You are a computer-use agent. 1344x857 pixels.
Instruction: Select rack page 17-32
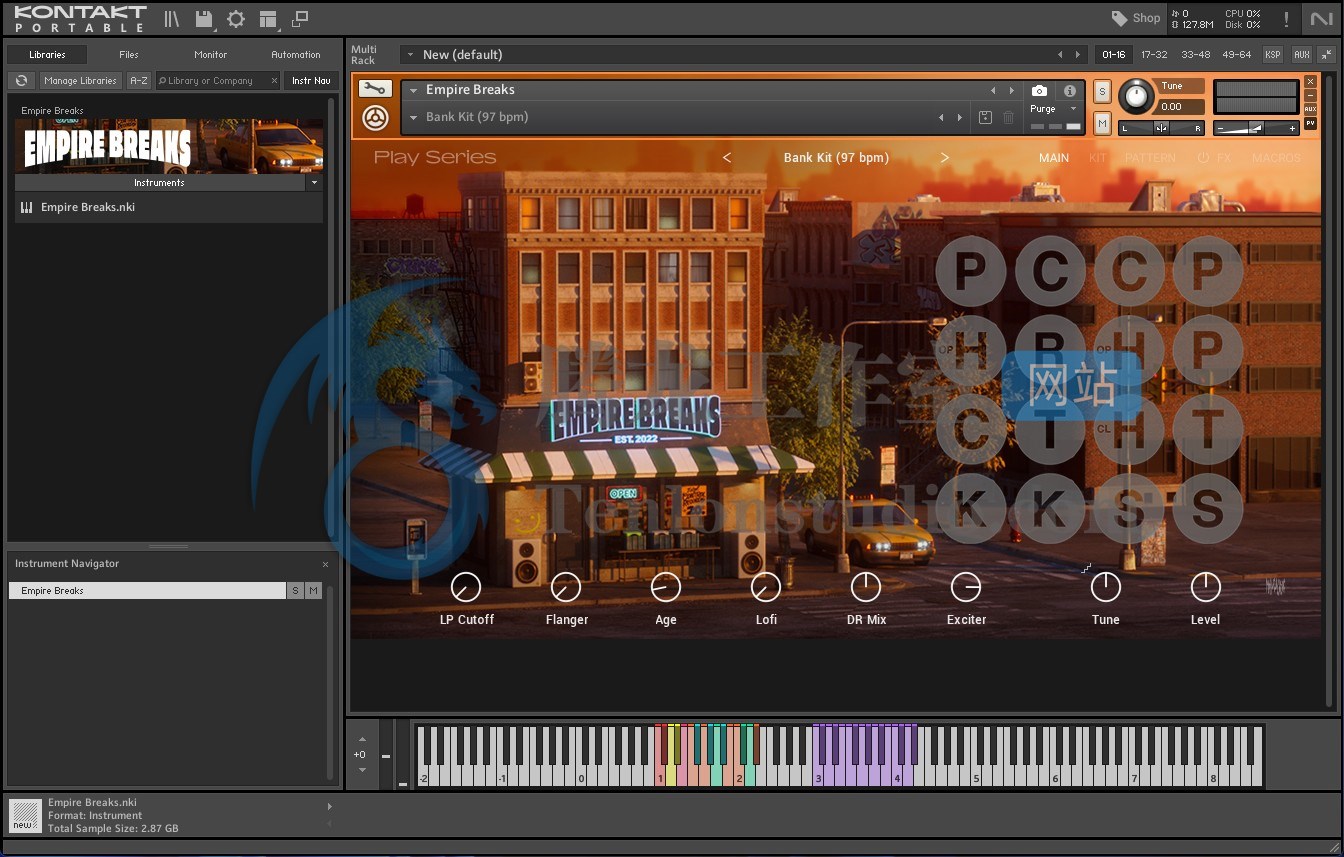(x=1154, y=55)
